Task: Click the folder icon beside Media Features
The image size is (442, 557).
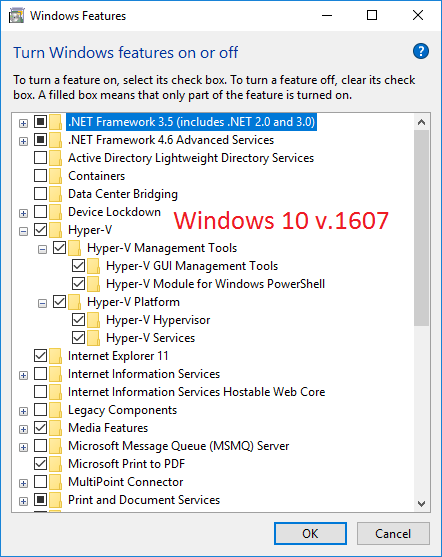Action: 55,428
